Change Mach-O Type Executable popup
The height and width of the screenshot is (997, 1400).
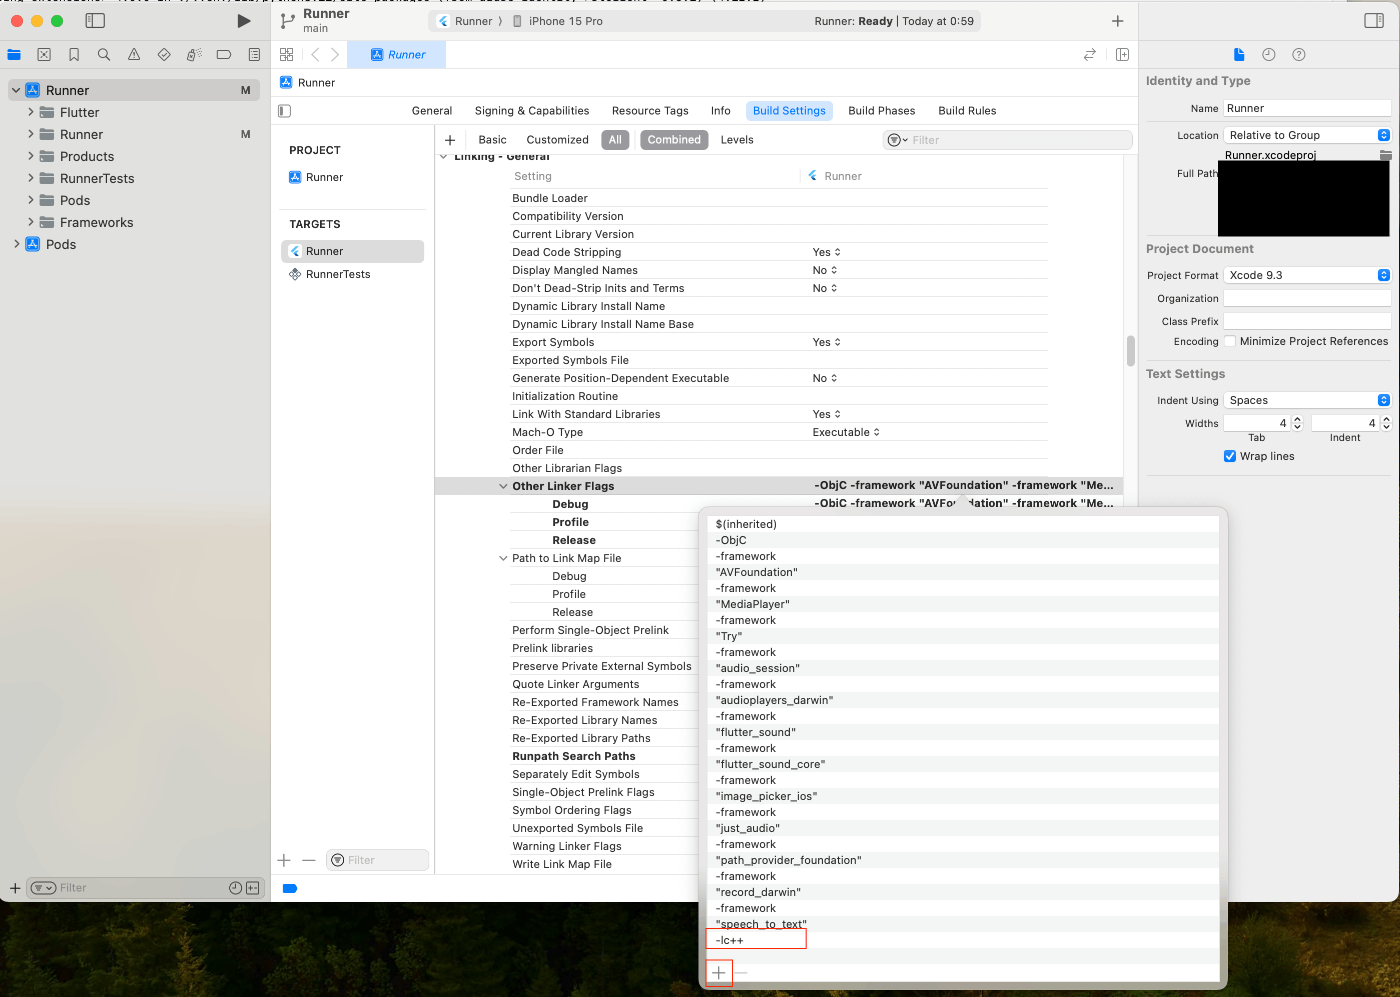[846, 432]
